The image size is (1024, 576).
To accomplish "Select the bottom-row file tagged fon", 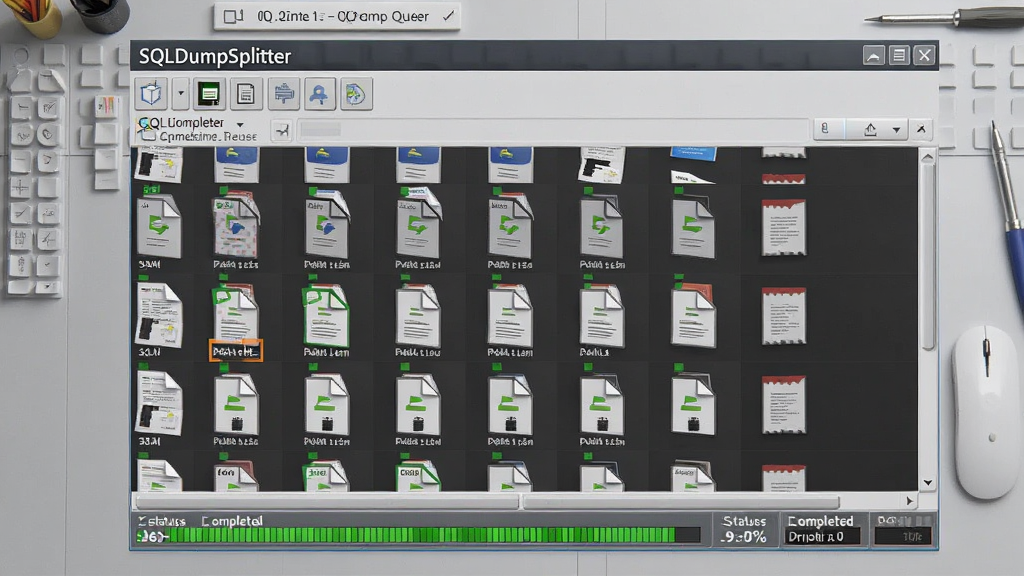I will coord(236,476).
